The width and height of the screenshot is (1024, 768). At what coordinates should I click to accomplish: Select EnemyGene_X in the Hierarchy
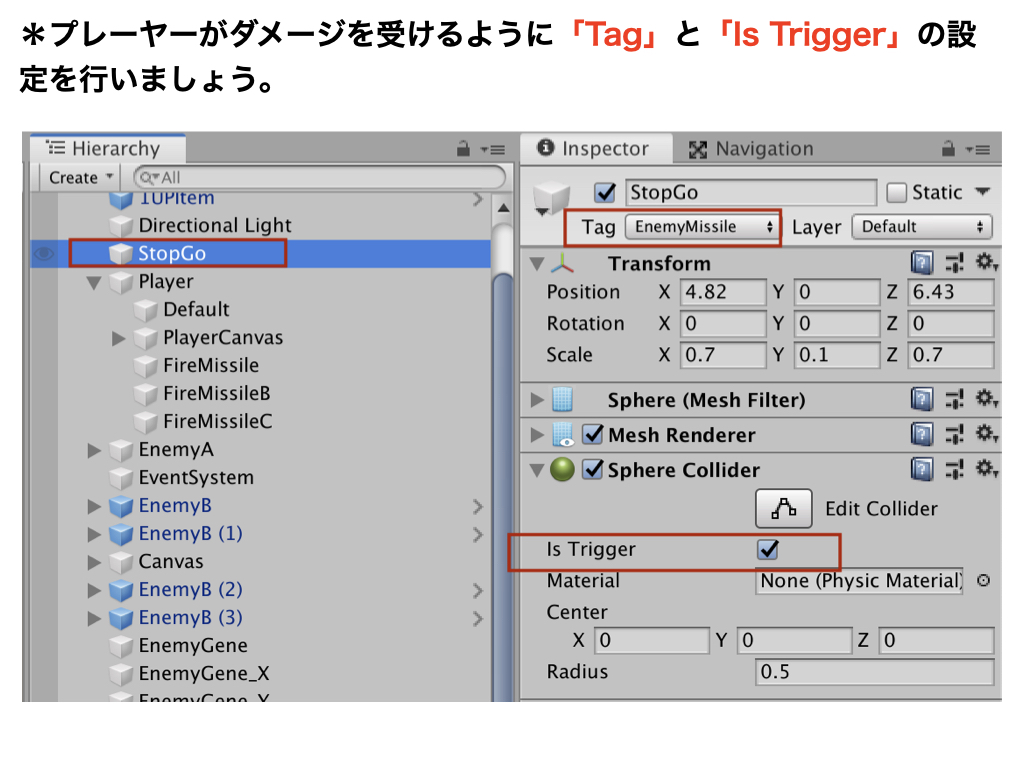point(204,674)
